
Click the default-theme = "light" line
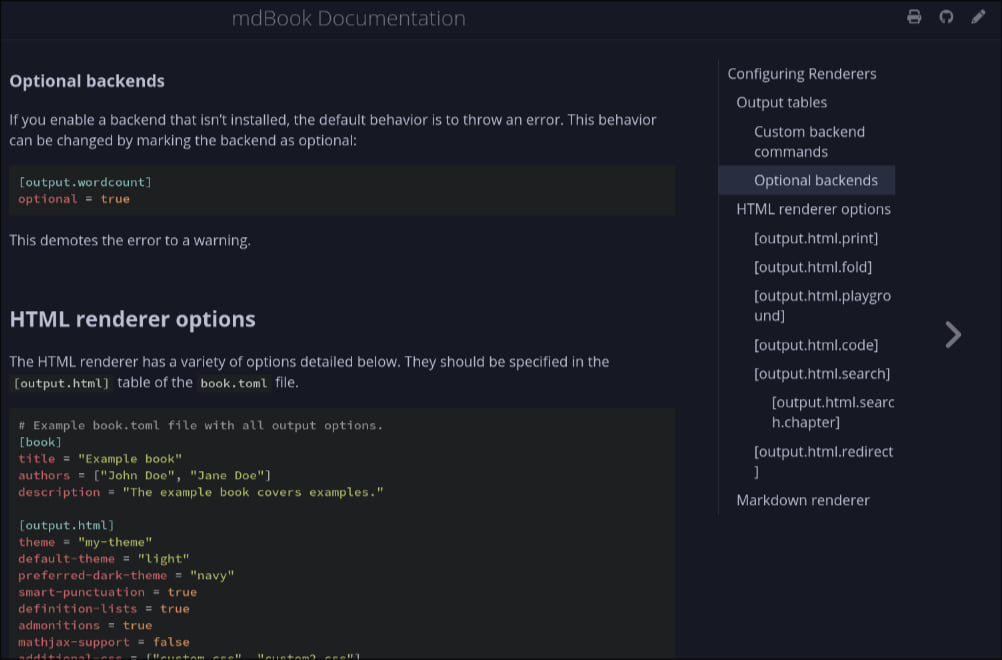104,558
